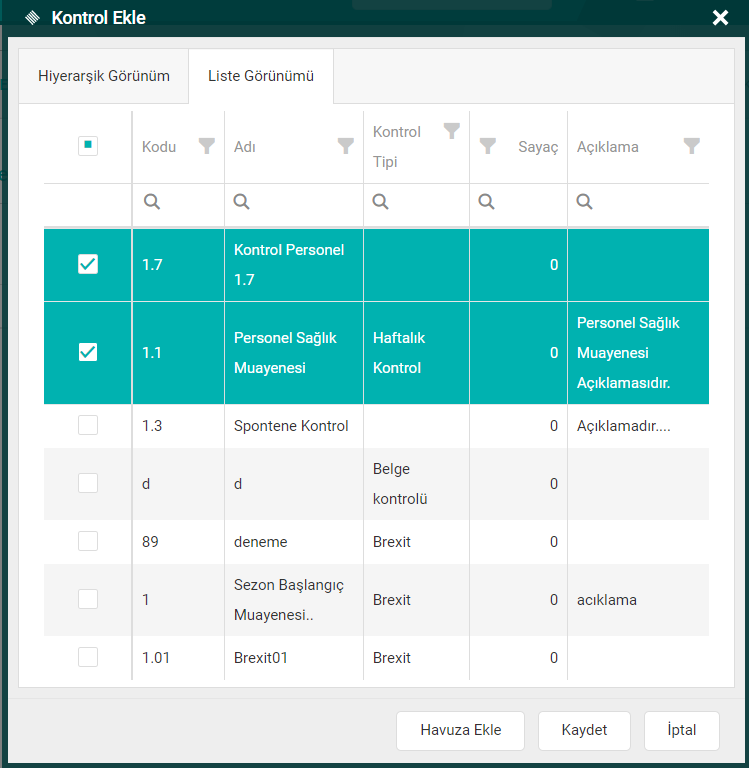Click the Kontrol Ekle layers icon in title bar

pos(32,18)
